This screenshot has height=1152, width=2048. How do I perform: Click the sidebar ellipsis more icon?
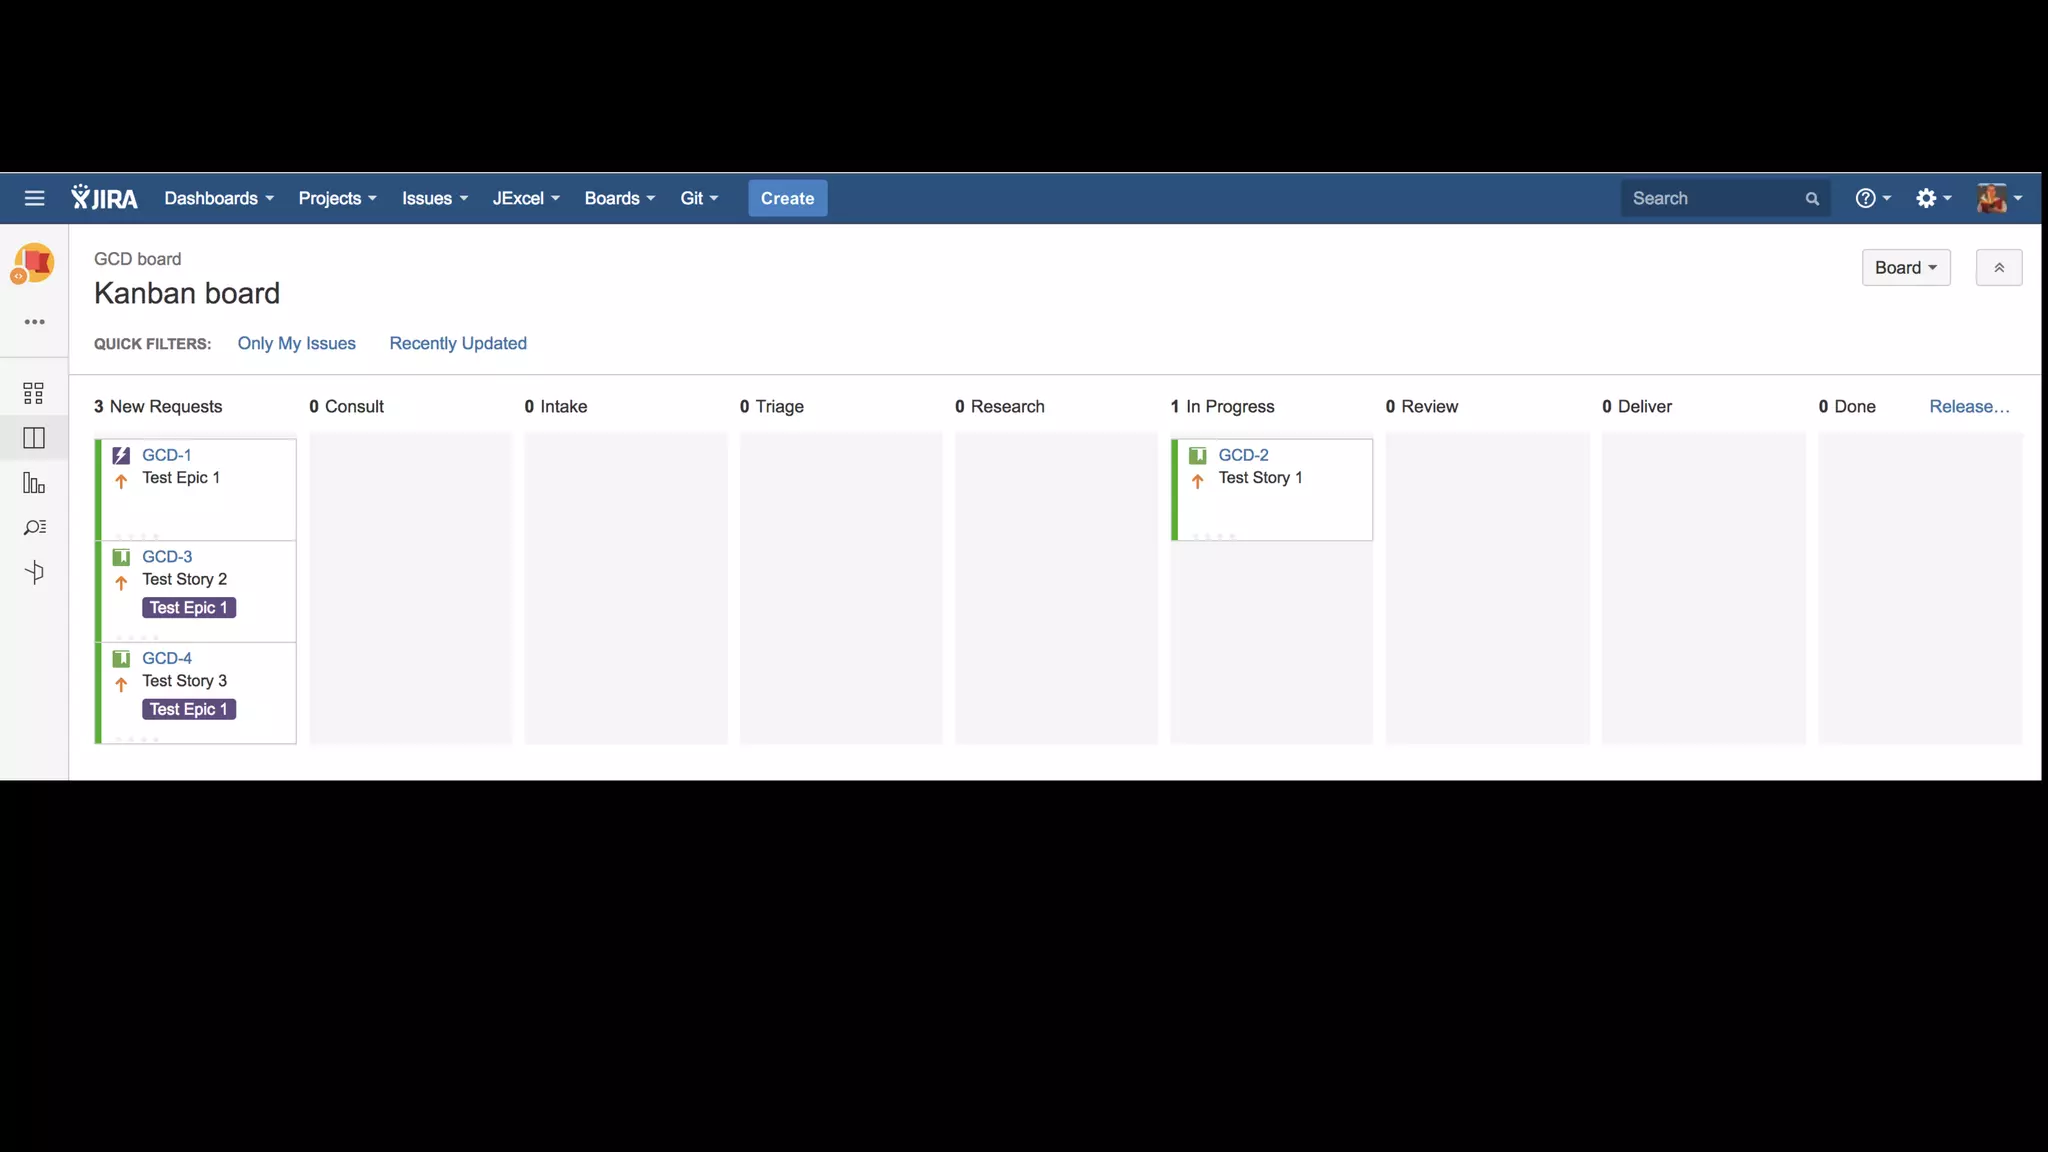pos(34,322)
